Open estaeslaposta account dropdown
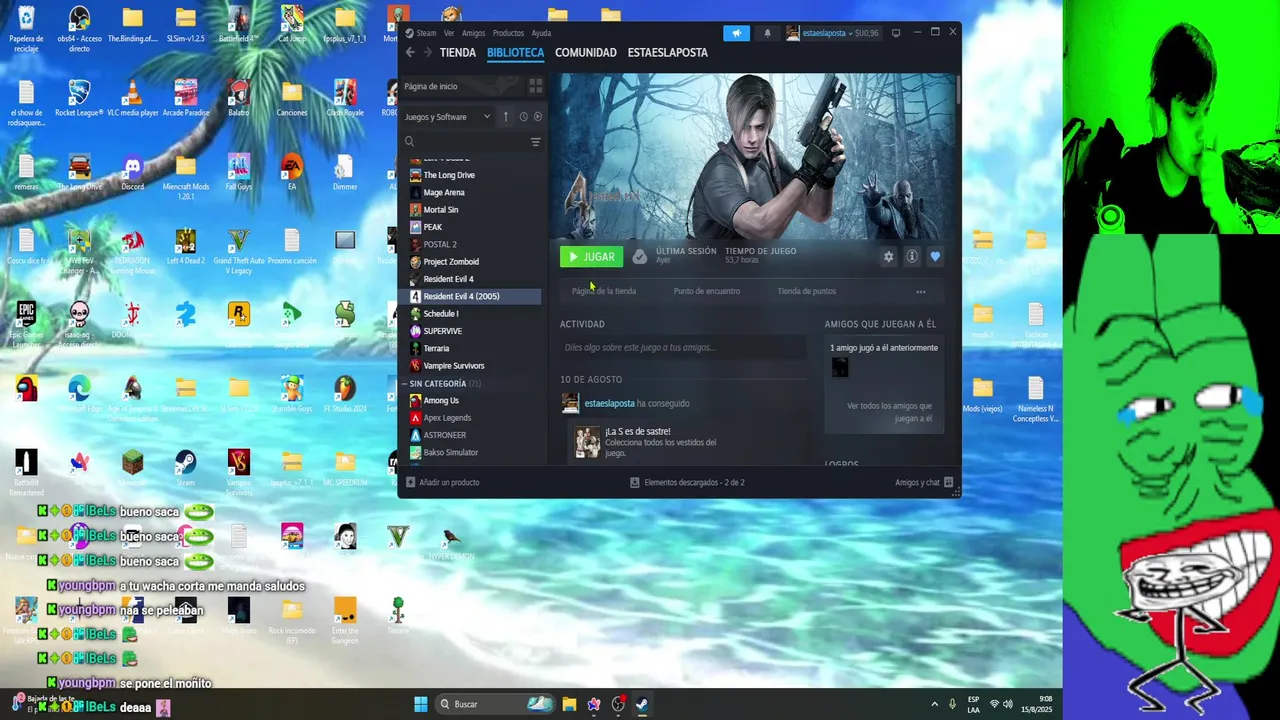This screenshot has width=1280, height=720. (x=832, y=33)
